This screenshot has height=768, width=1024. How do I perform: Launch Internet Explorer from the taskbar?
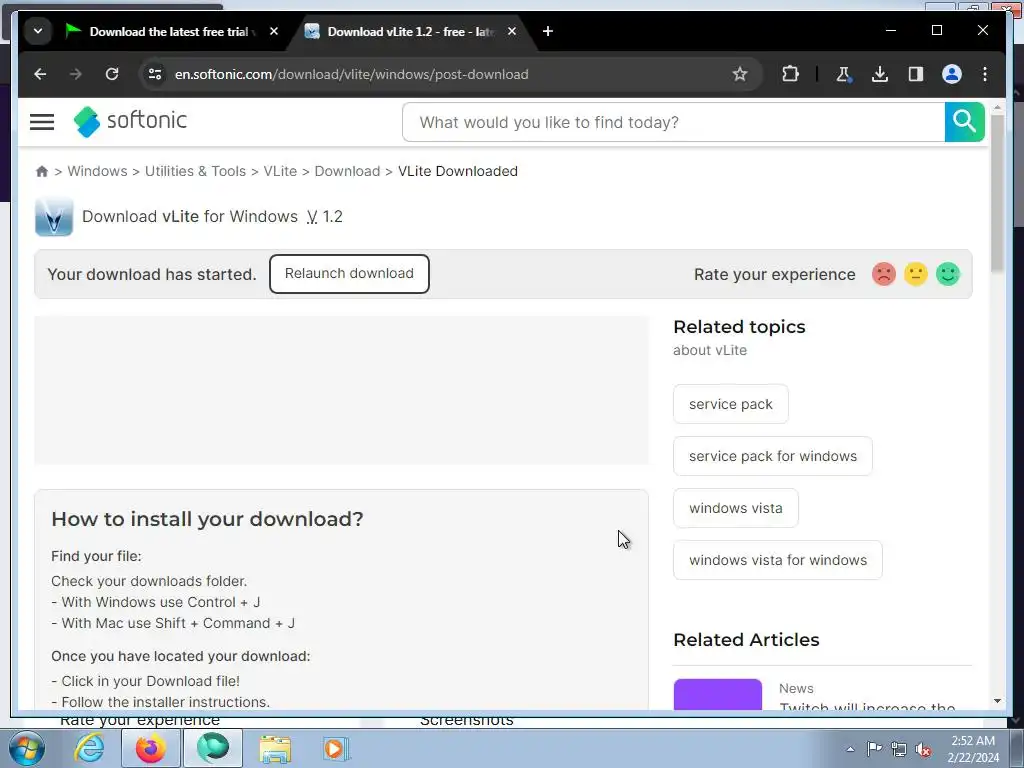click(x=89, y=748)
